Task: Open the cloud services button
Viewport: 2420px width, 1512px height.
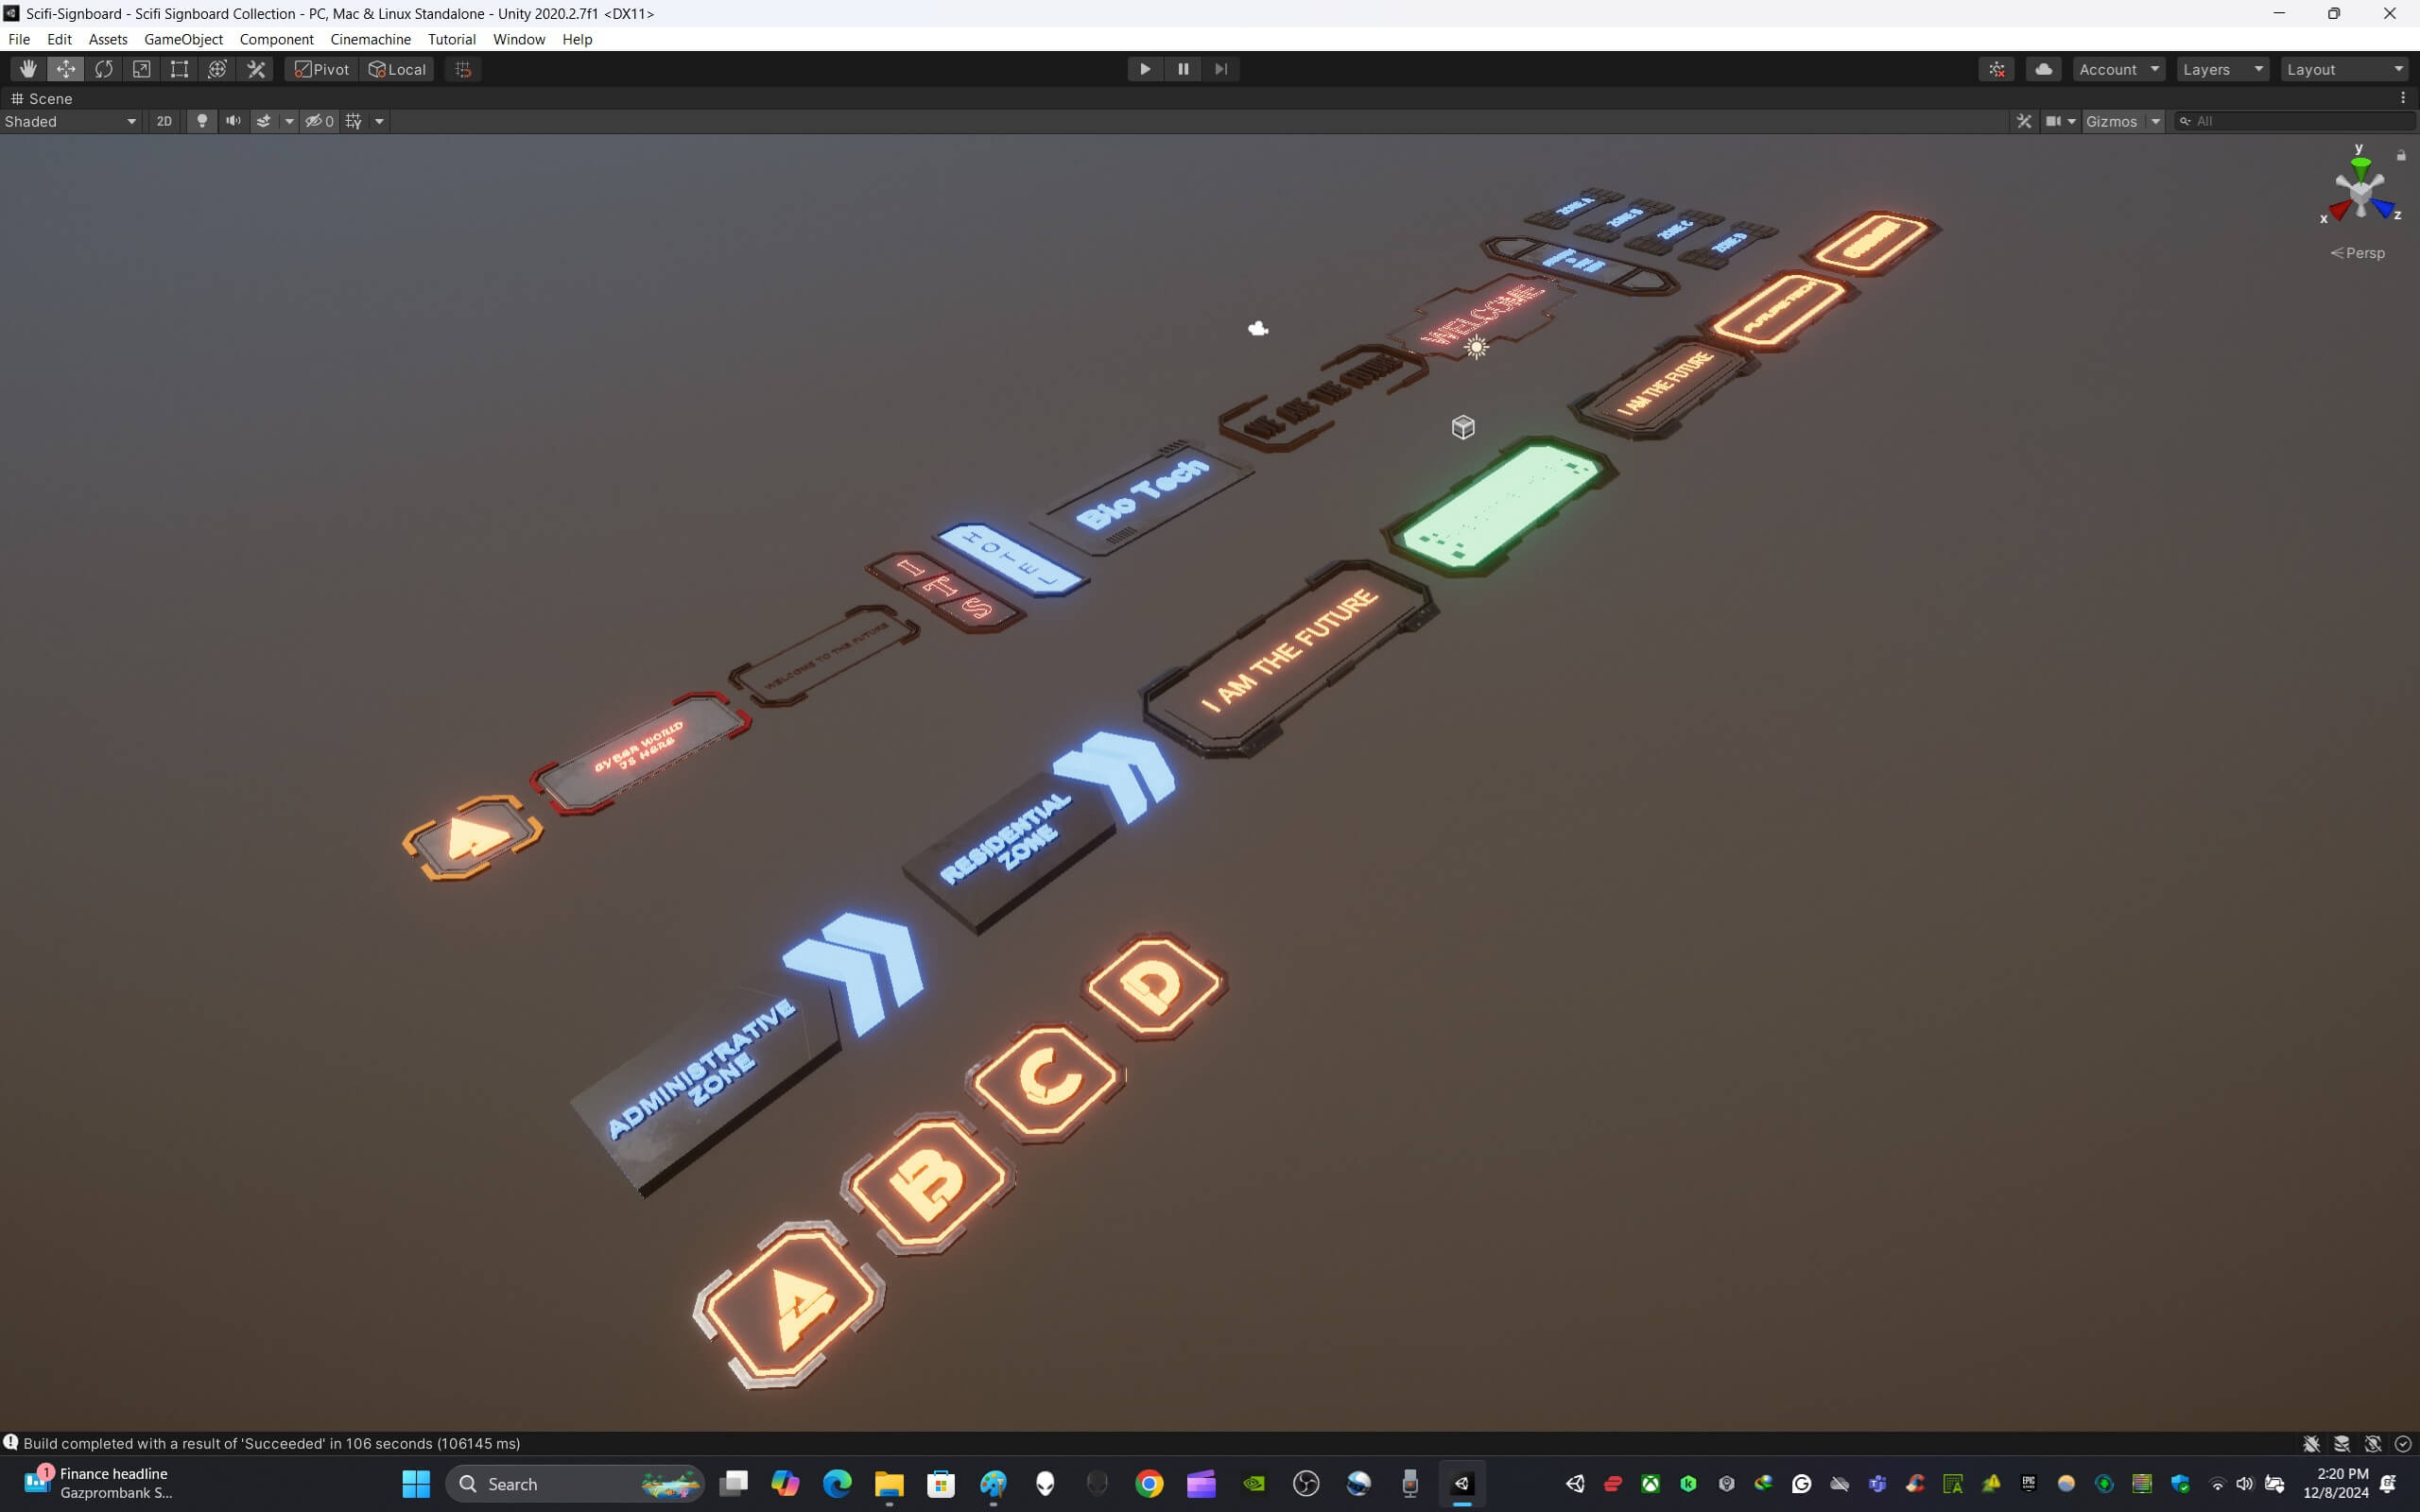Action: pos(2044,69)
